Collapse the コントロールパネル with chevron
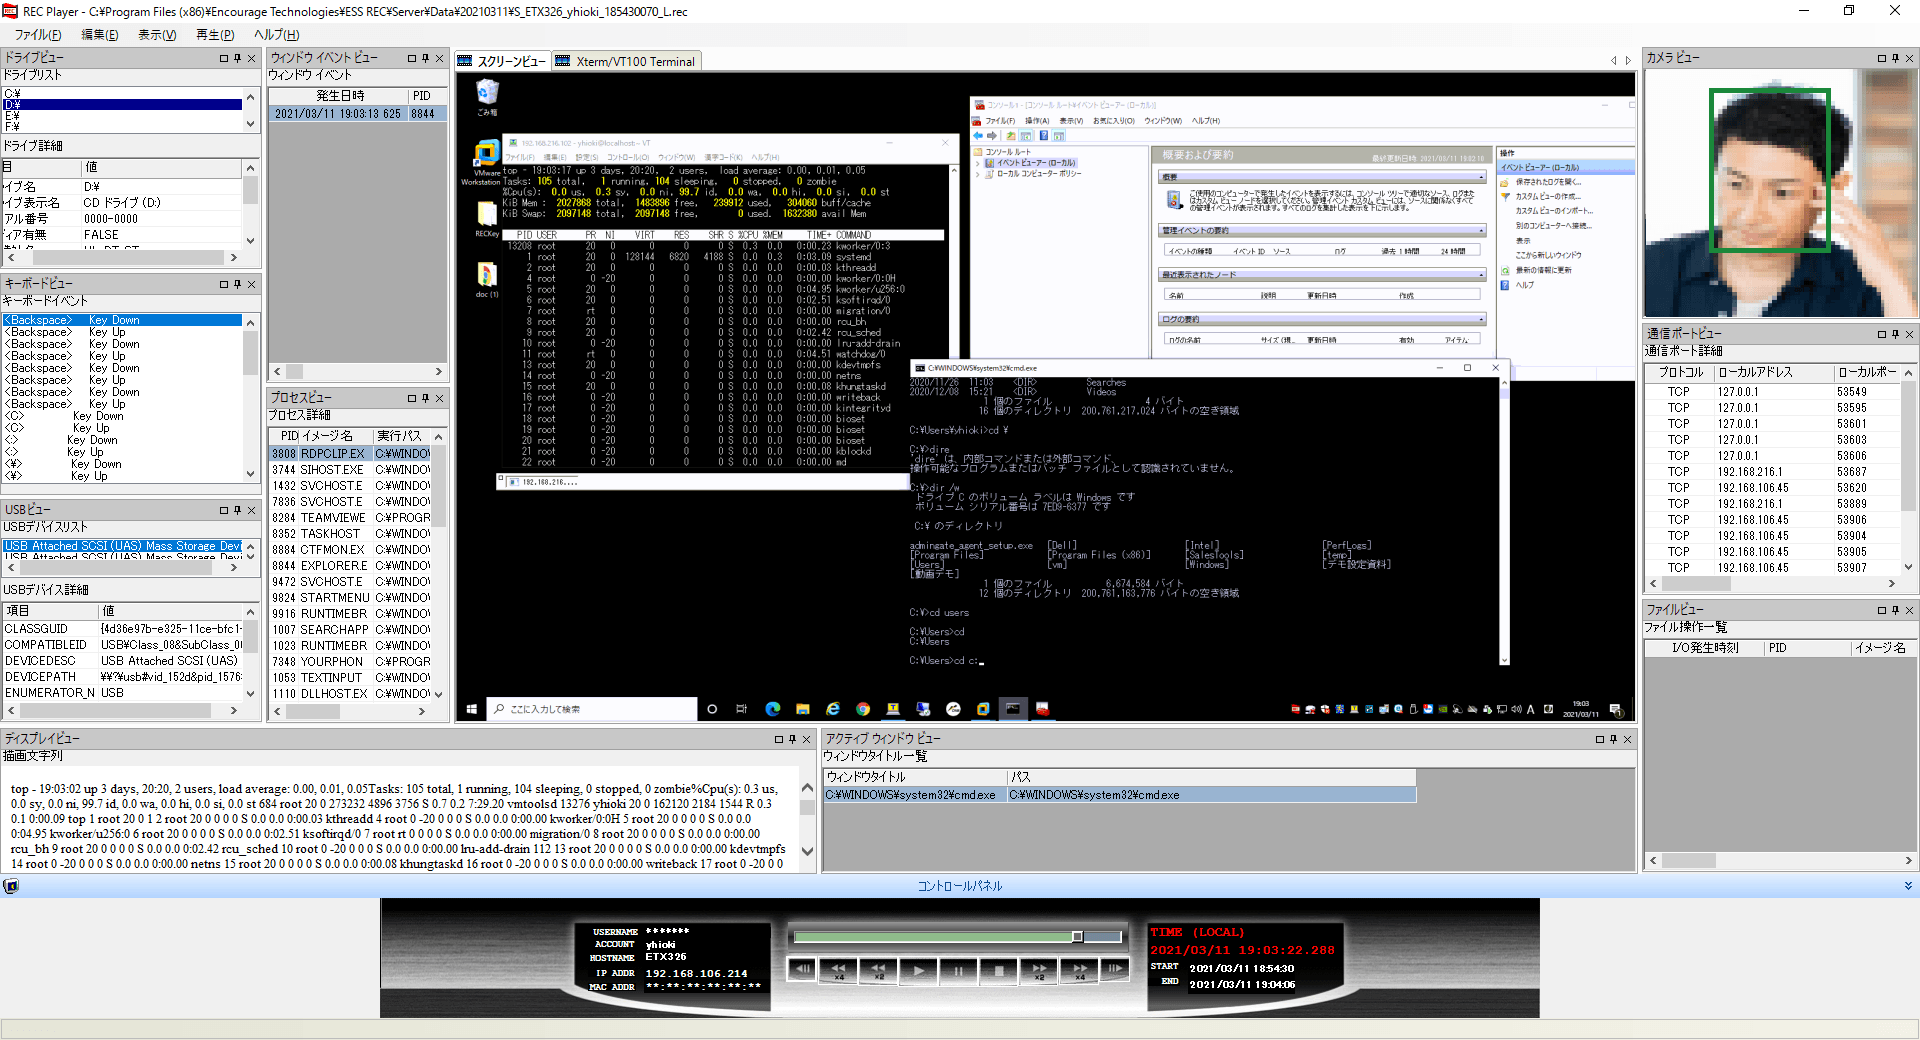The height and width of the screenshot is (1040, 1920). tap(1907, 886)
